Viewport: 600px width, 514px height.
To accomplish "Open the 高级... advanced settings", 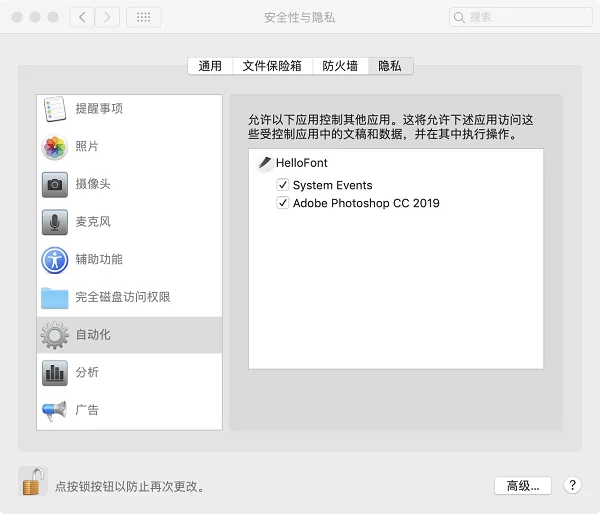I will point(523,486).
